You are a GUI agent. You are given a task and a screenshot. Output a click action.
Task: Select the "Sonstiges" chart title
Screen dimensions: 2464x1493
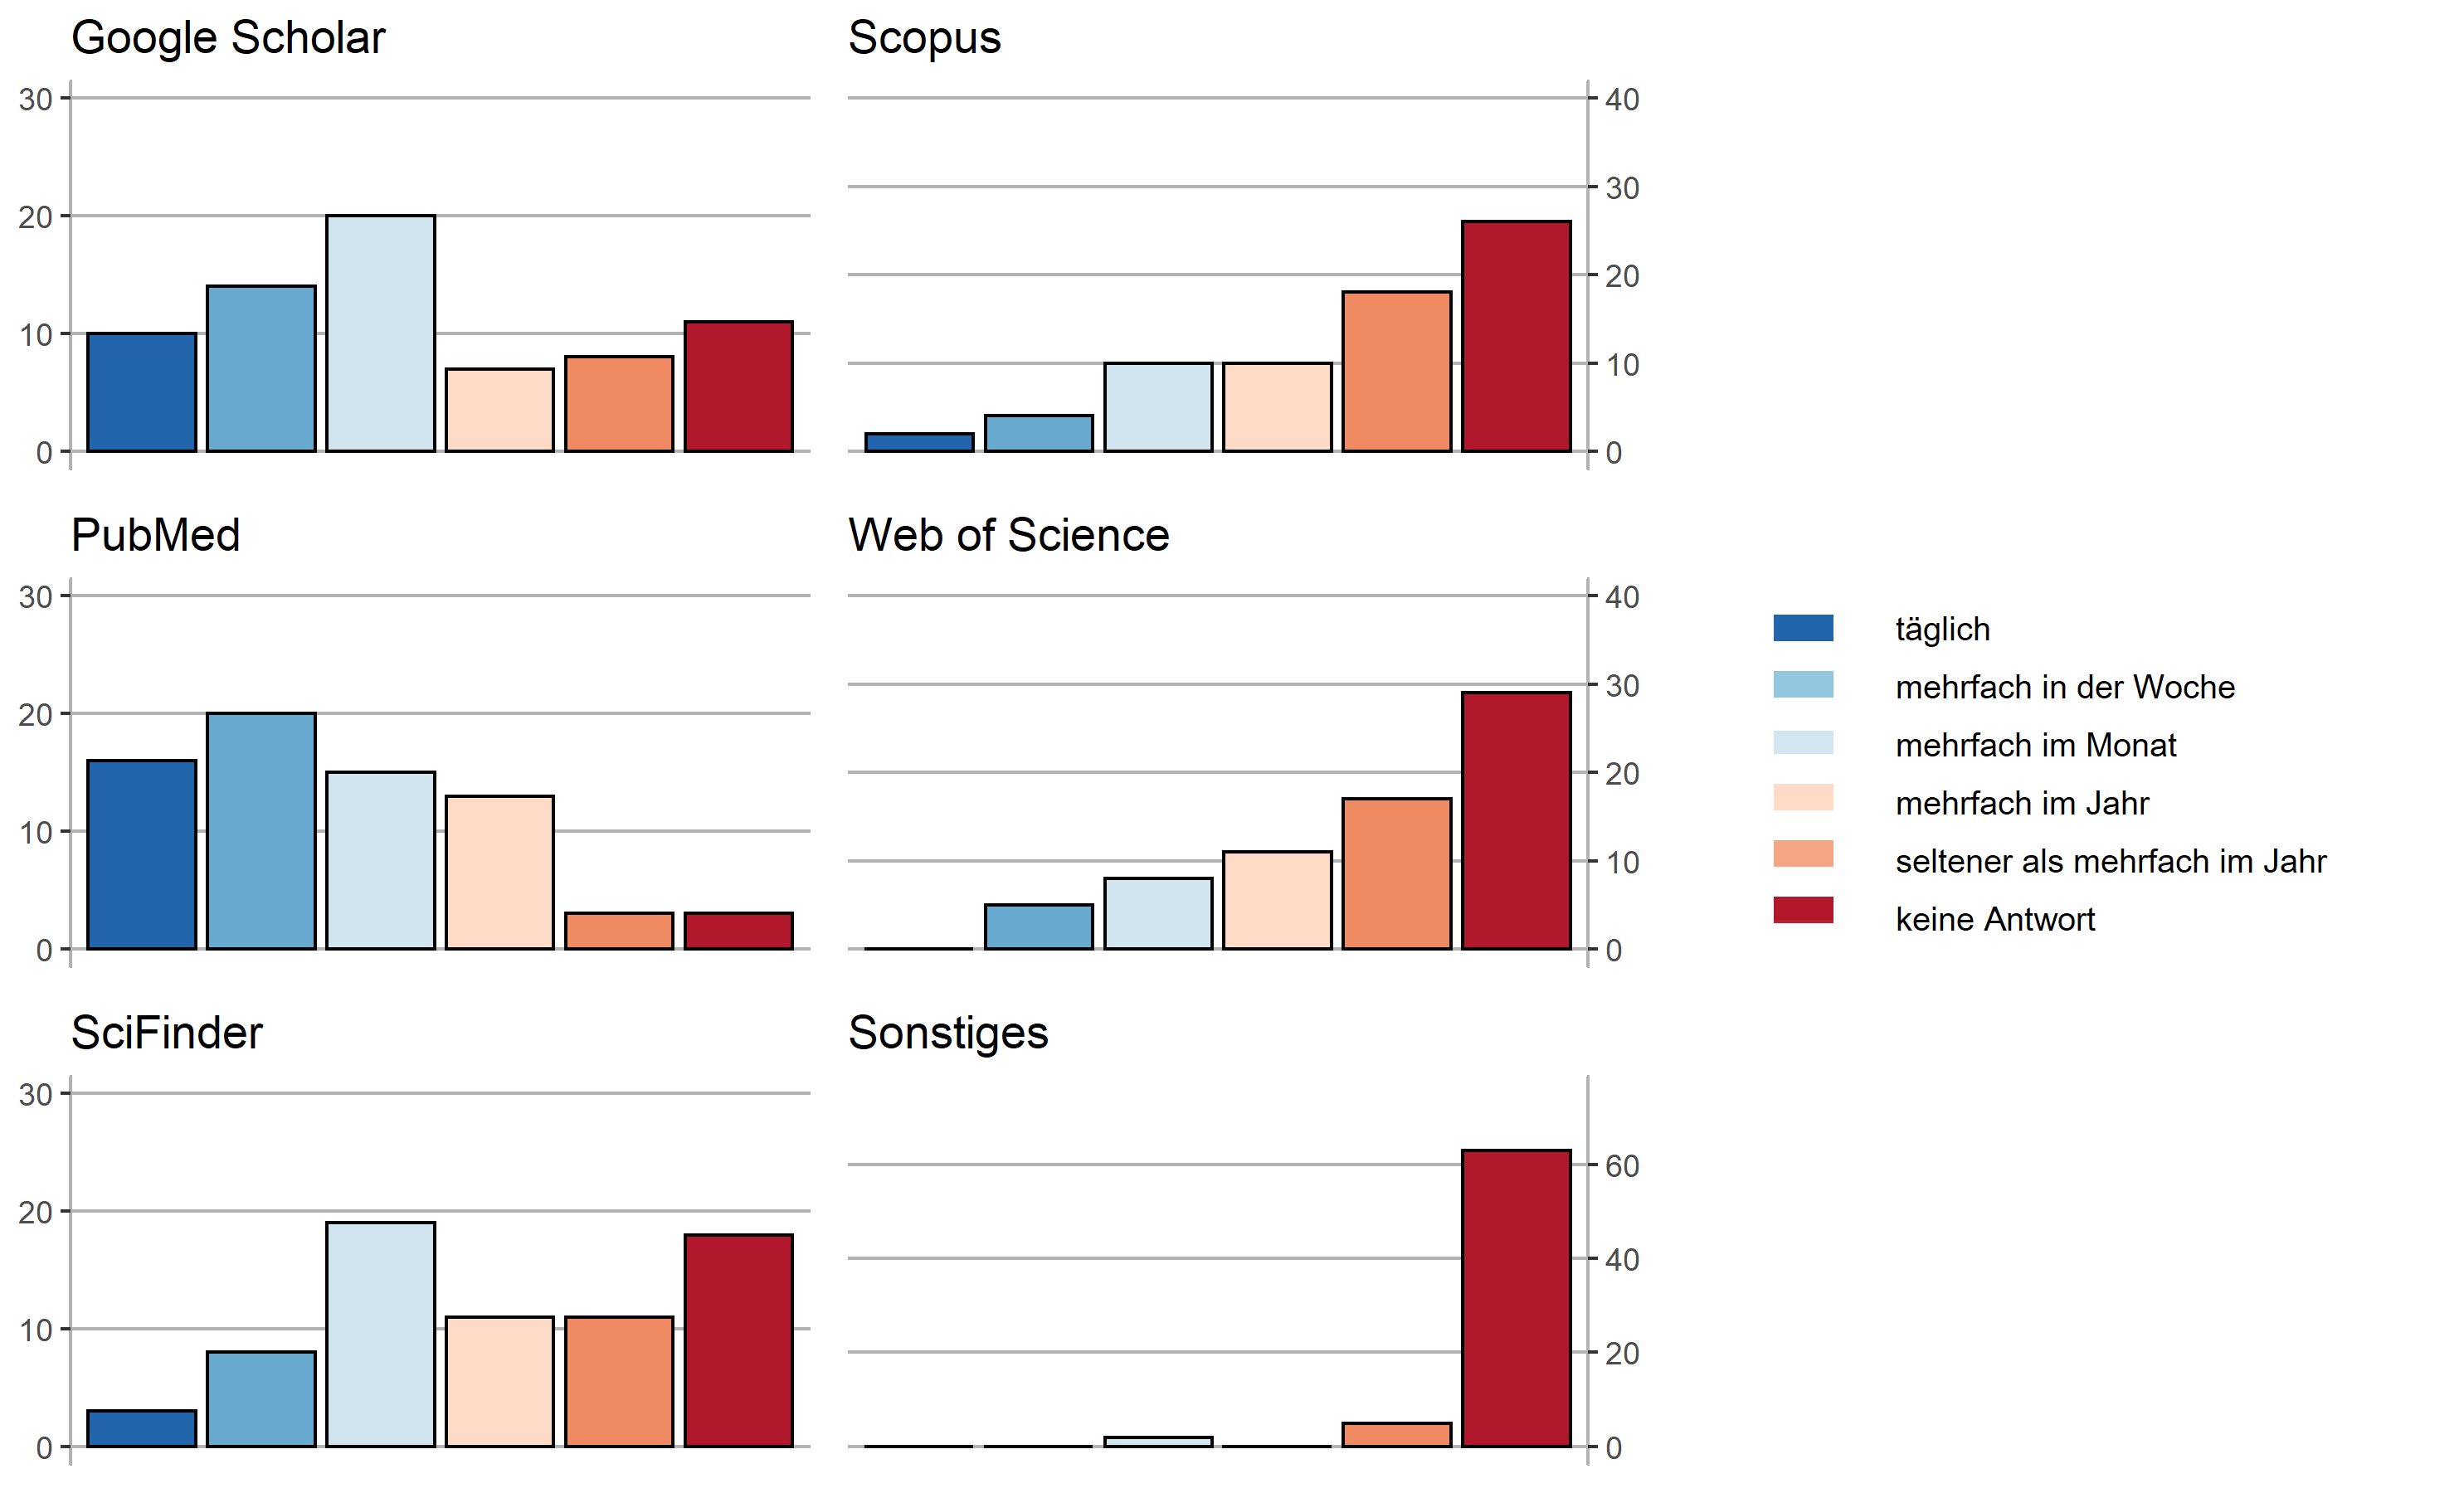[948, 1033]
